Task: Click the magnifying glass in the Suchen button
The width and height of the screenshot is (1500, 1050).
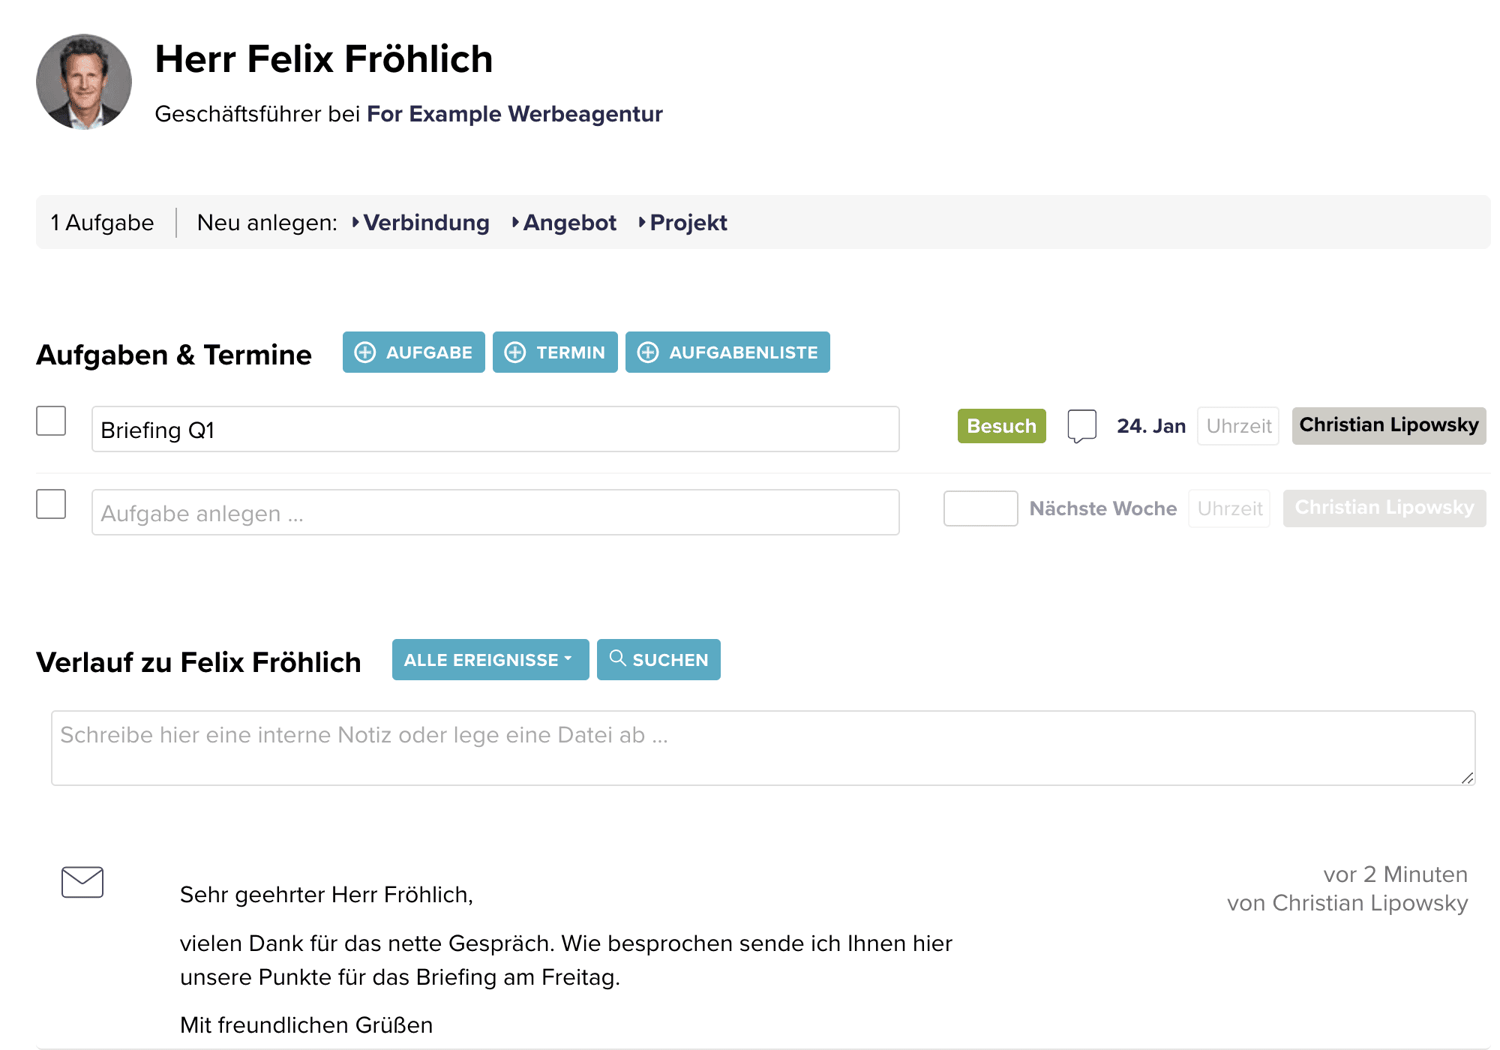Action: tap(617, 658)
